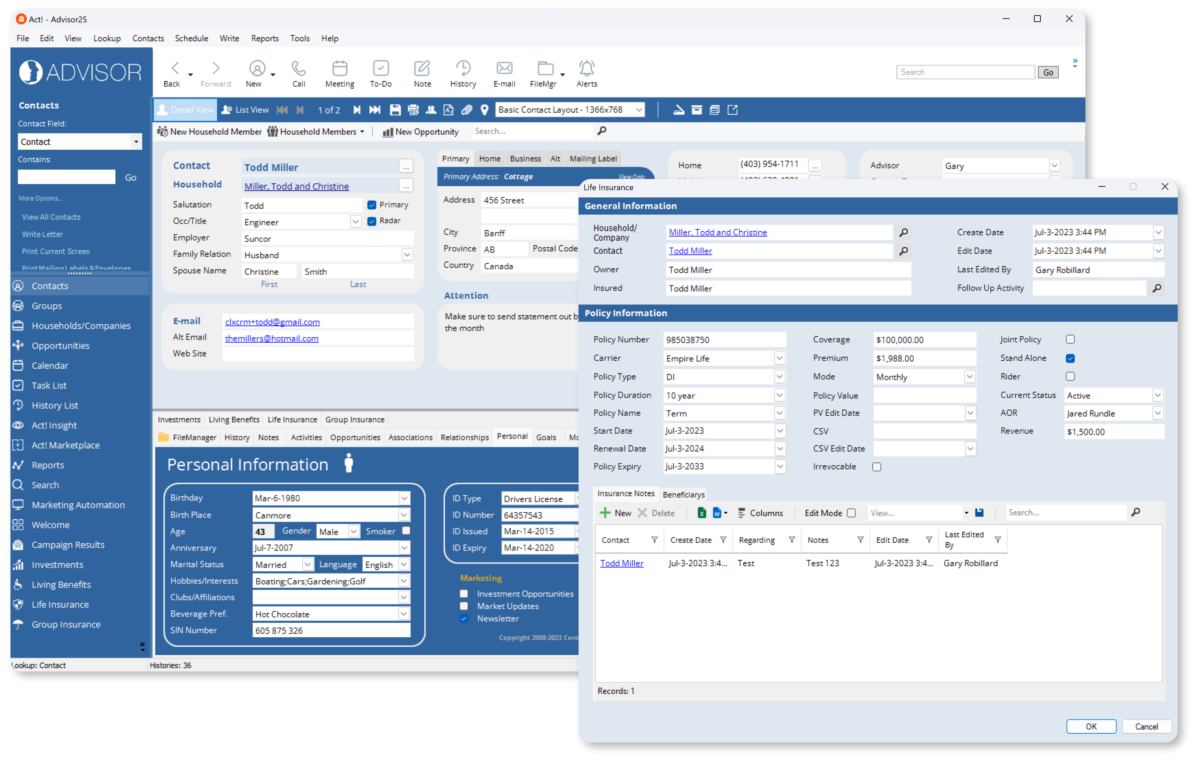Click the filter icon on Contact column
Viewport: 1200px width, 764px height.
655,540
